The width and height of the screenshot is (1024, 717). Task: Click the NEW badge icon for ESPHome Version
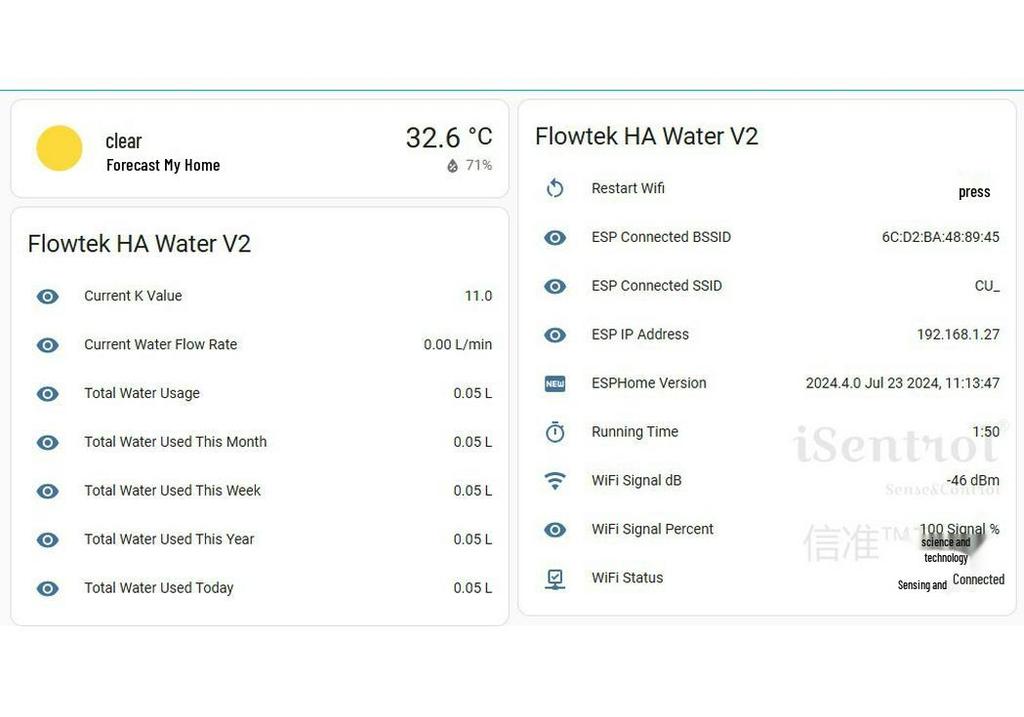tap(555, 384)
